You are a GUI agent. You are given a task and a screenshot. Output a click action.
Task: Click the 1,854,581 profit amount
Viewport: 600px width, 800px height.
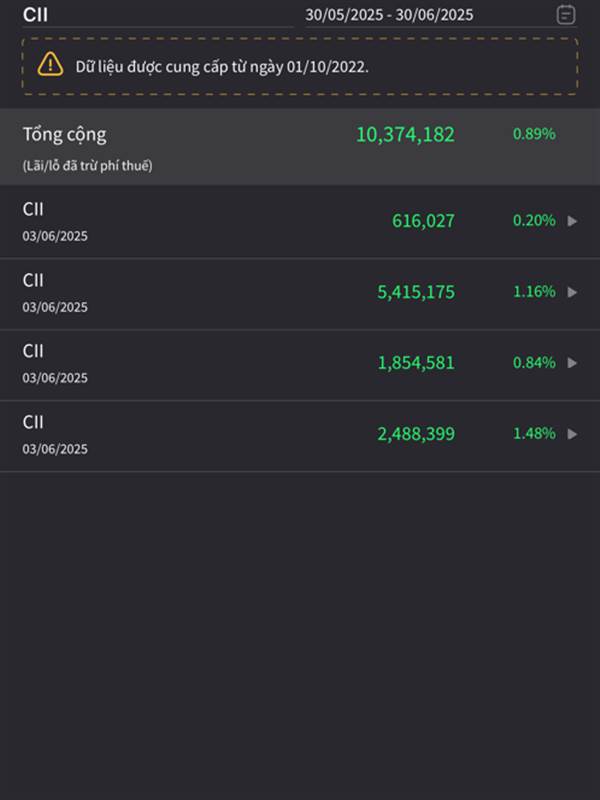[x=416, y=363]
